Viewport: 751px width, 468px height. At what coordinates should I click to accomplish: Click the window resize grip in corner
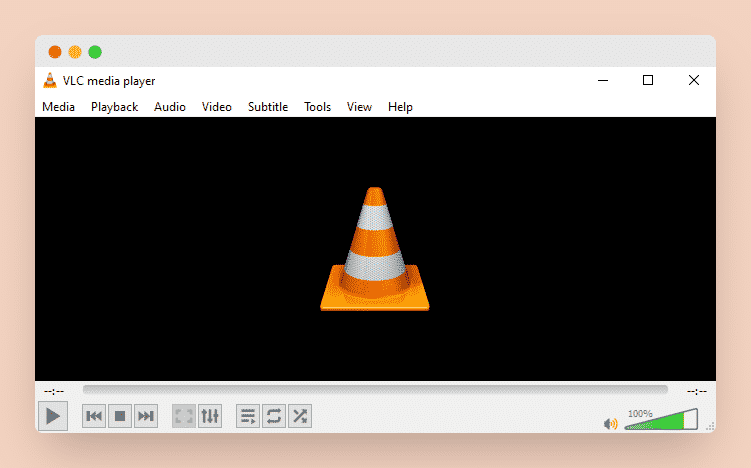[x=710, y=426]
